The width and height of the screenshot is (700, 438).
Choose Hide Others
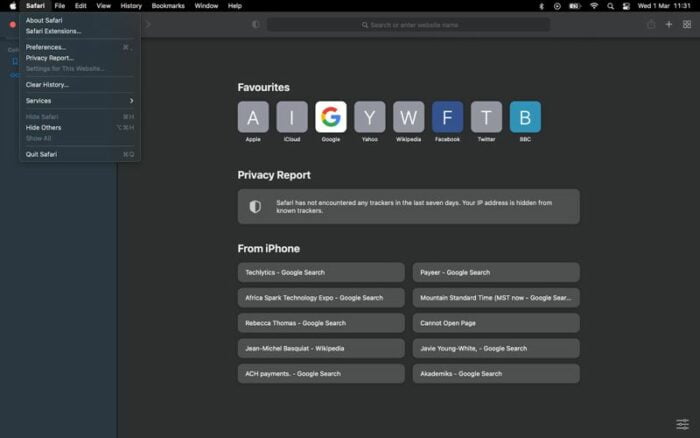click(79, 128)
